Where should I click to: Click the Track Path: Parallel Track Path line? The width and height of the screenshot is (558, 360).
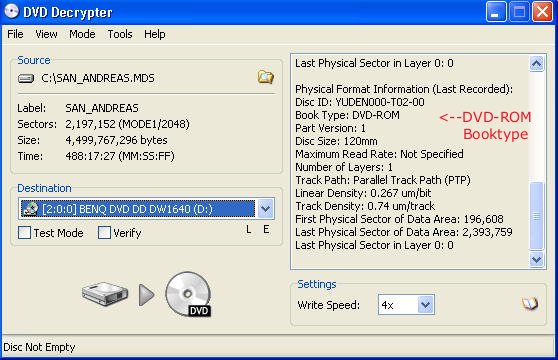click(x=383, y=180)
